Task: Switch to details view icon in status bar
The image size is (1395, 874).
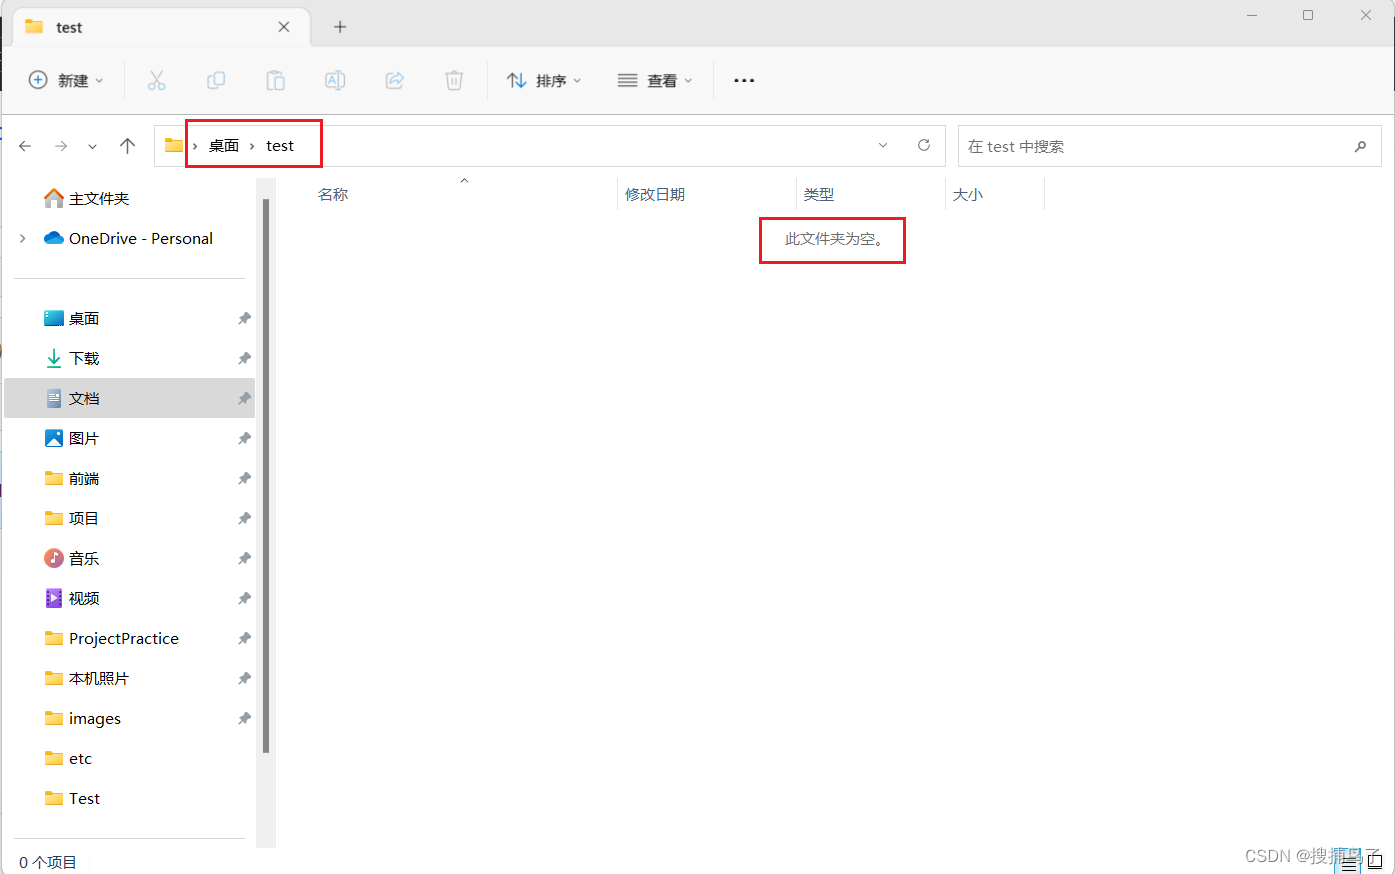Action: point(1349,863)
